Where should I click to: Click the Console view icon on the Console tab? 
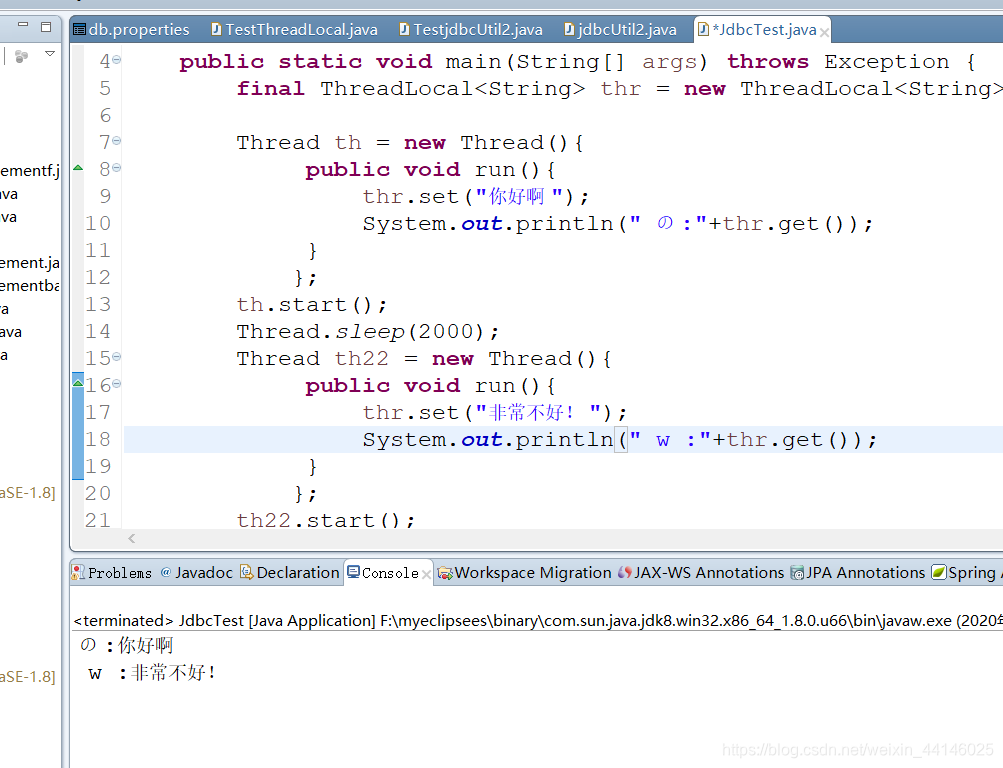[352, 573]
